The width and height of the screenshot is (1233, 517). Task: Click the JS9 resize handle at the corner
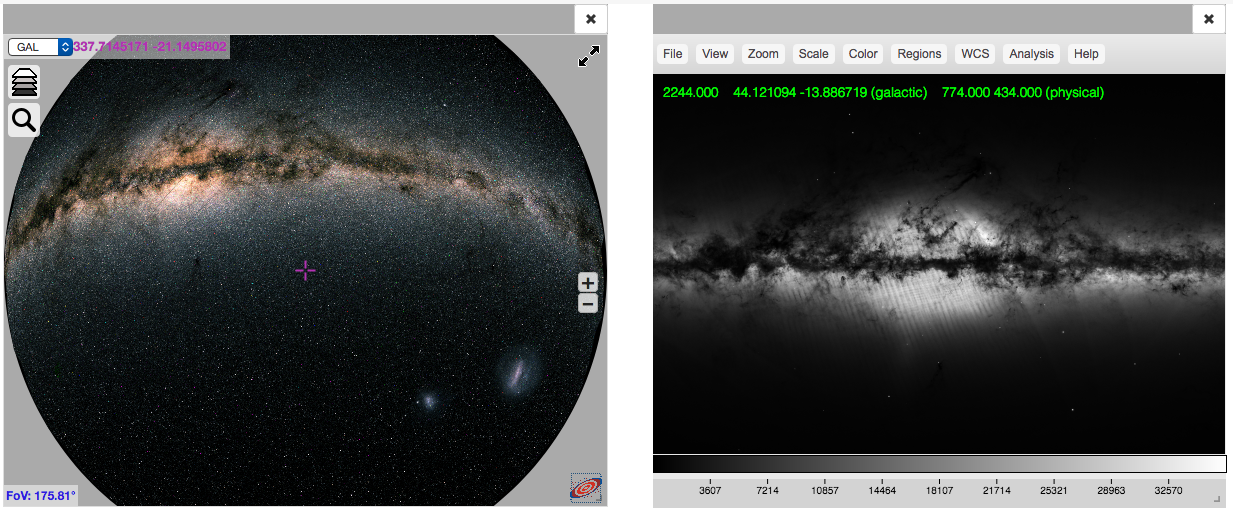pyautogui.click(x=1217, y=499)
